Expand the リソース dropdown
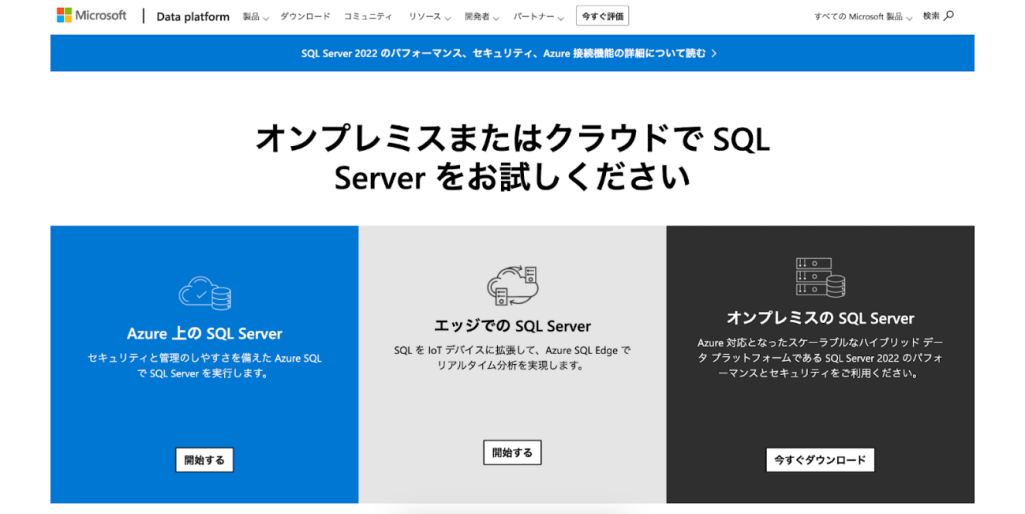Screen dimensions: 1025x514 (429, 16)
